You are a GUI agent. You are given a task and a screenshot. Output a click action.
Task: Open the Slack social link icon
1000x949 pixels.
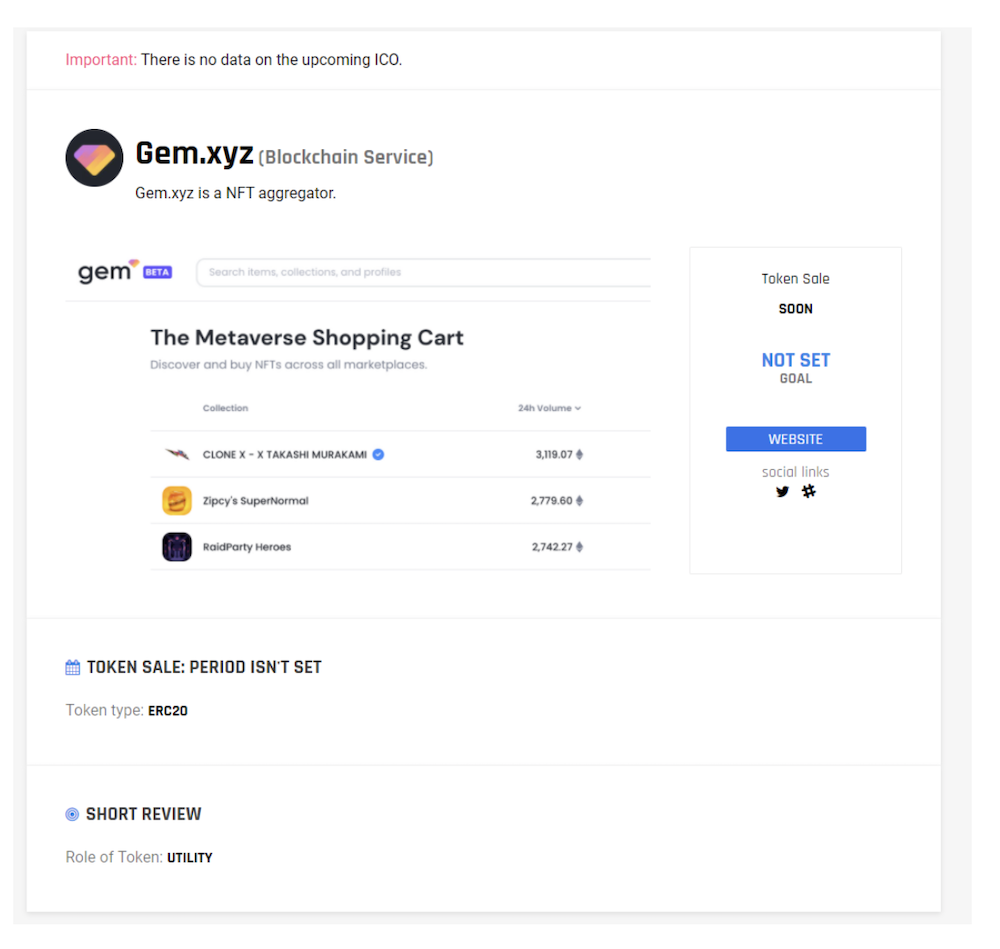point(809,491)
